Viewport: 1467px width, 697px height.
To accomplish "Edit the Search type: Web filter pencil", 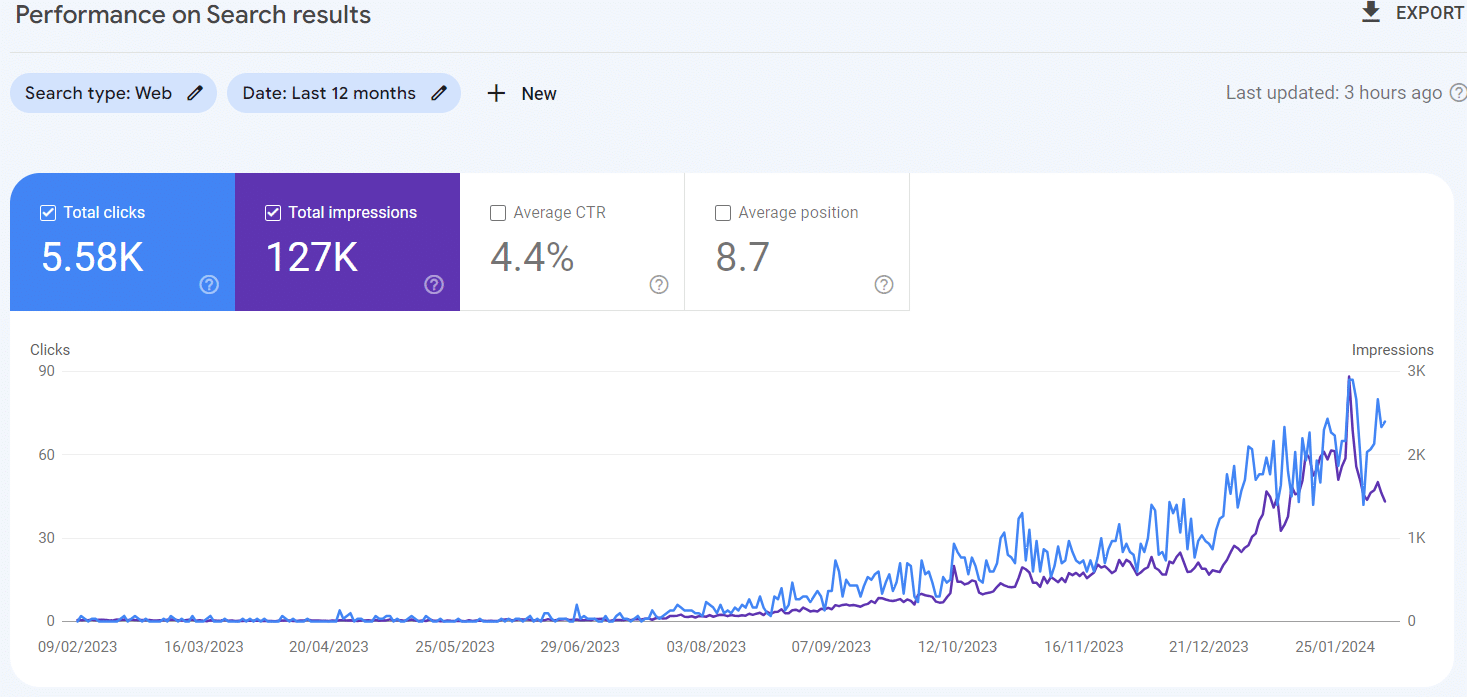I will (195, 93).
